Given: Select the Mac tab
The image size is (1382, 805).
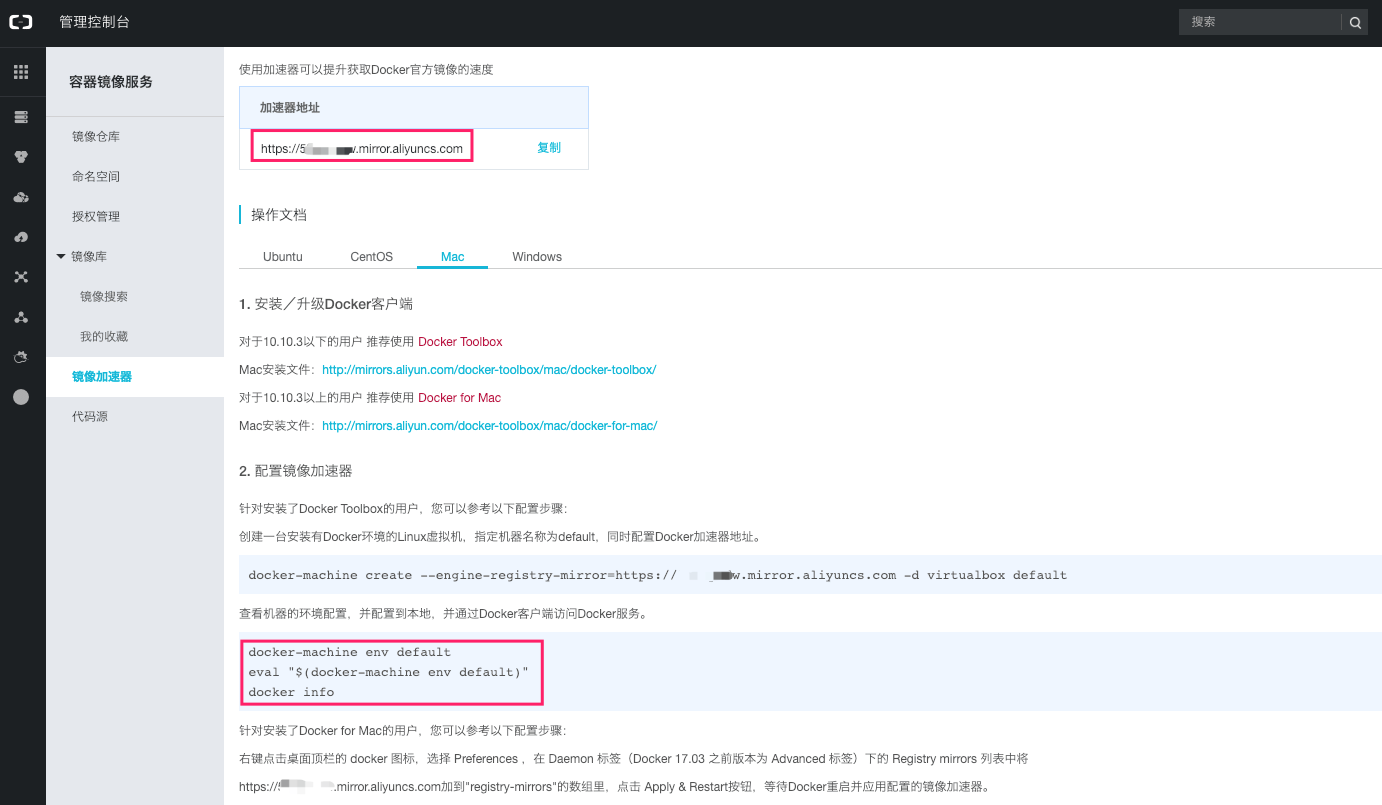Looking at the screenshot, I should click(x=453, y=257).
